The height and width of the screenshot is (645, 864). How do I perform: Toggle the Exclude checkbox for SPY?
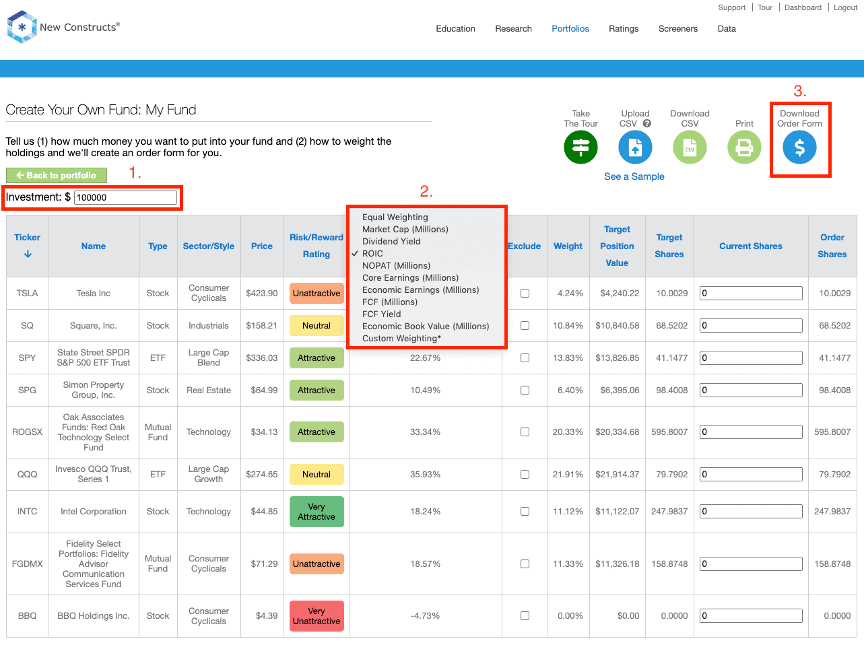pos(525,357)
